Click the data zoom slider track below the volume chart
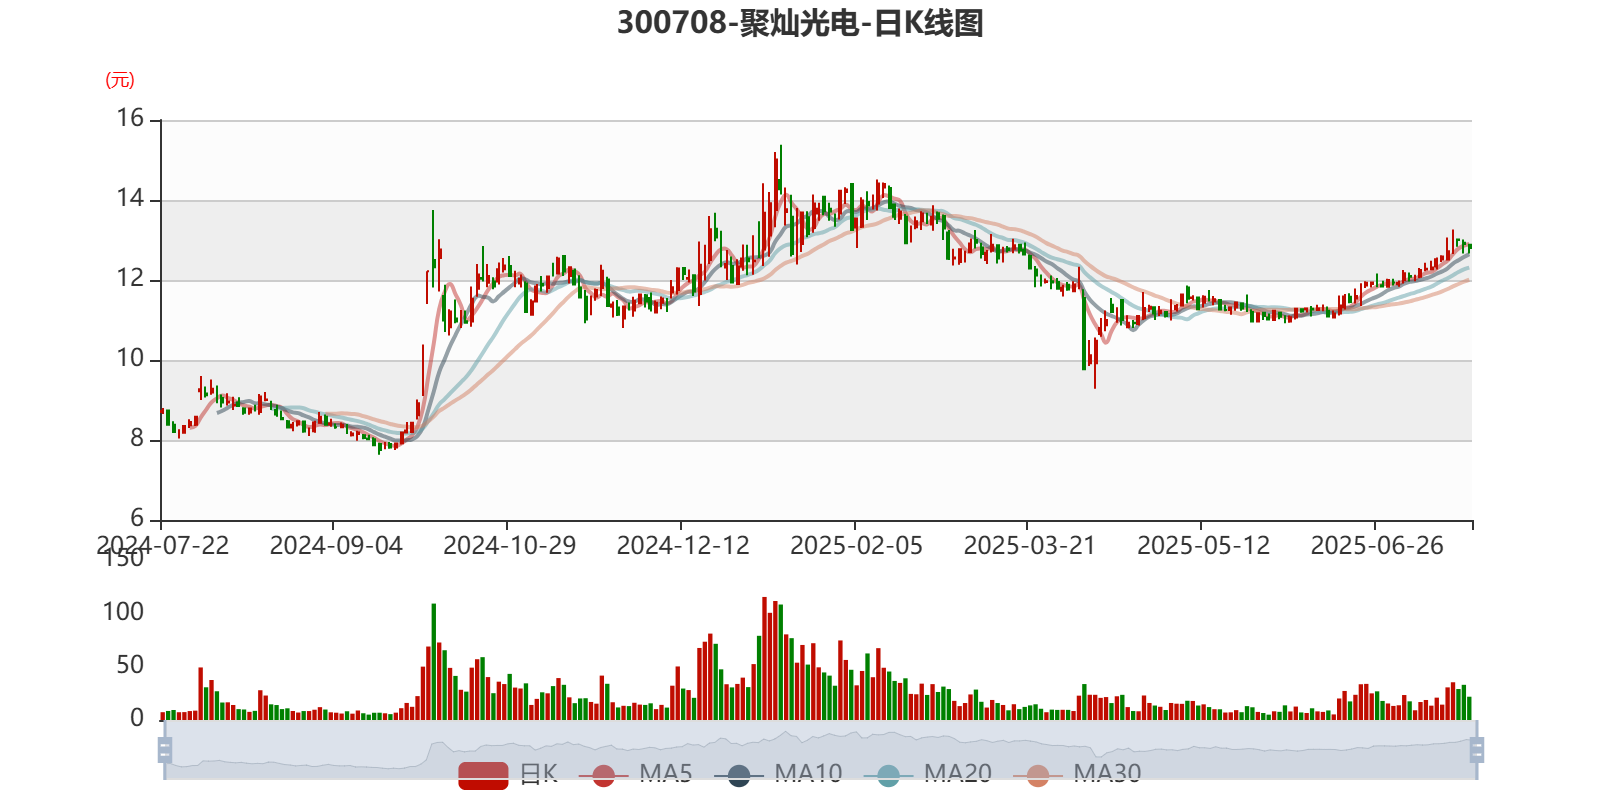1600x800 pixels. pos(820,750)
